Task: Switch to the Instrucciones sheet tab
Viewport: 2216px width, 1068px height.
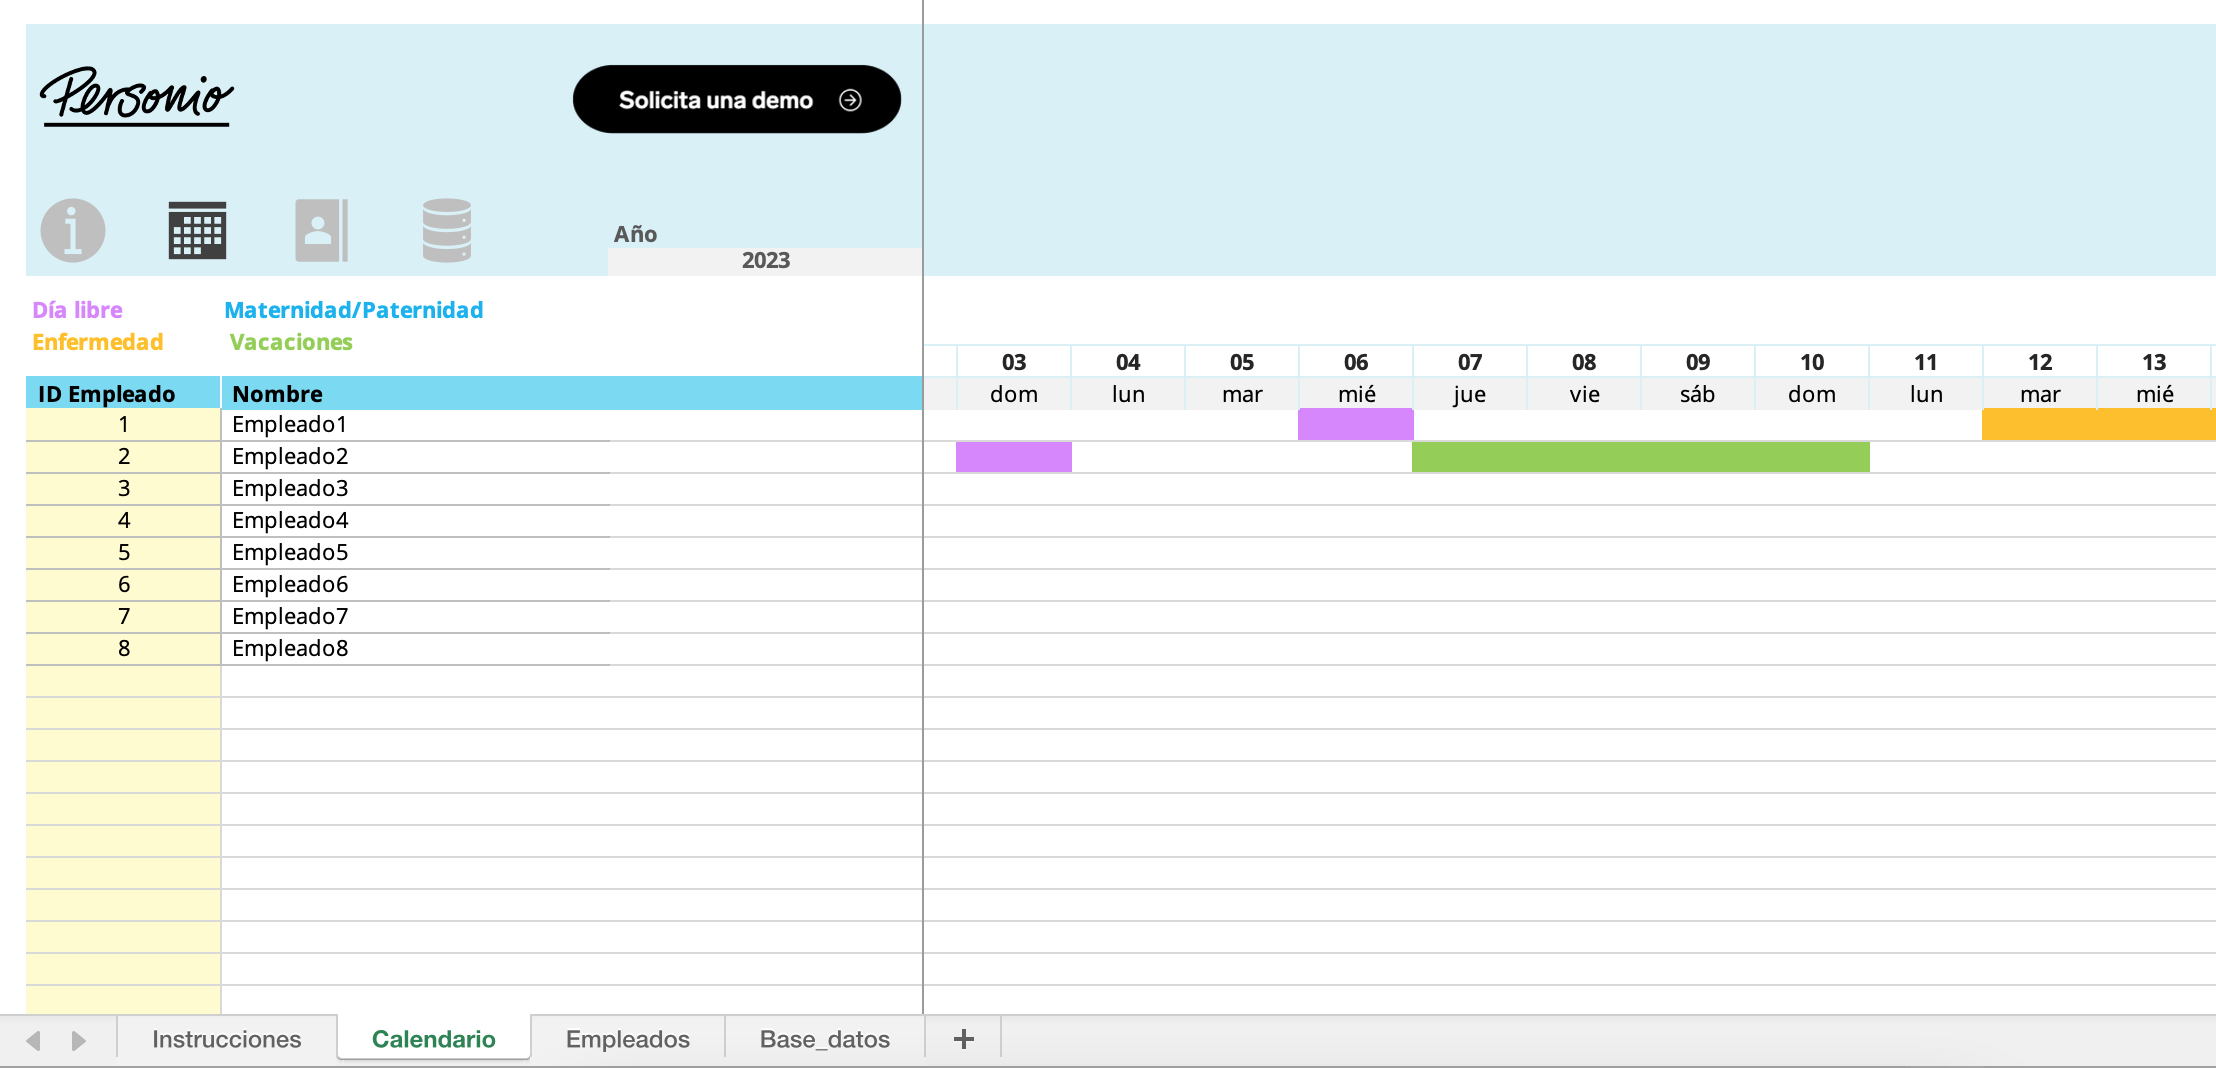Action: tap(227, 1039)
